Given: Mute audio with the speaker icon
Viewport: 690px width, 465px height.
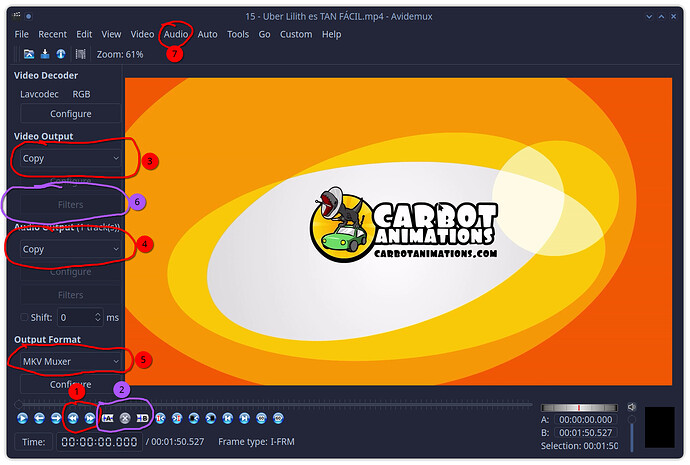Looking at the screenshot, I should pyautogui.click(x=631, y=407).
